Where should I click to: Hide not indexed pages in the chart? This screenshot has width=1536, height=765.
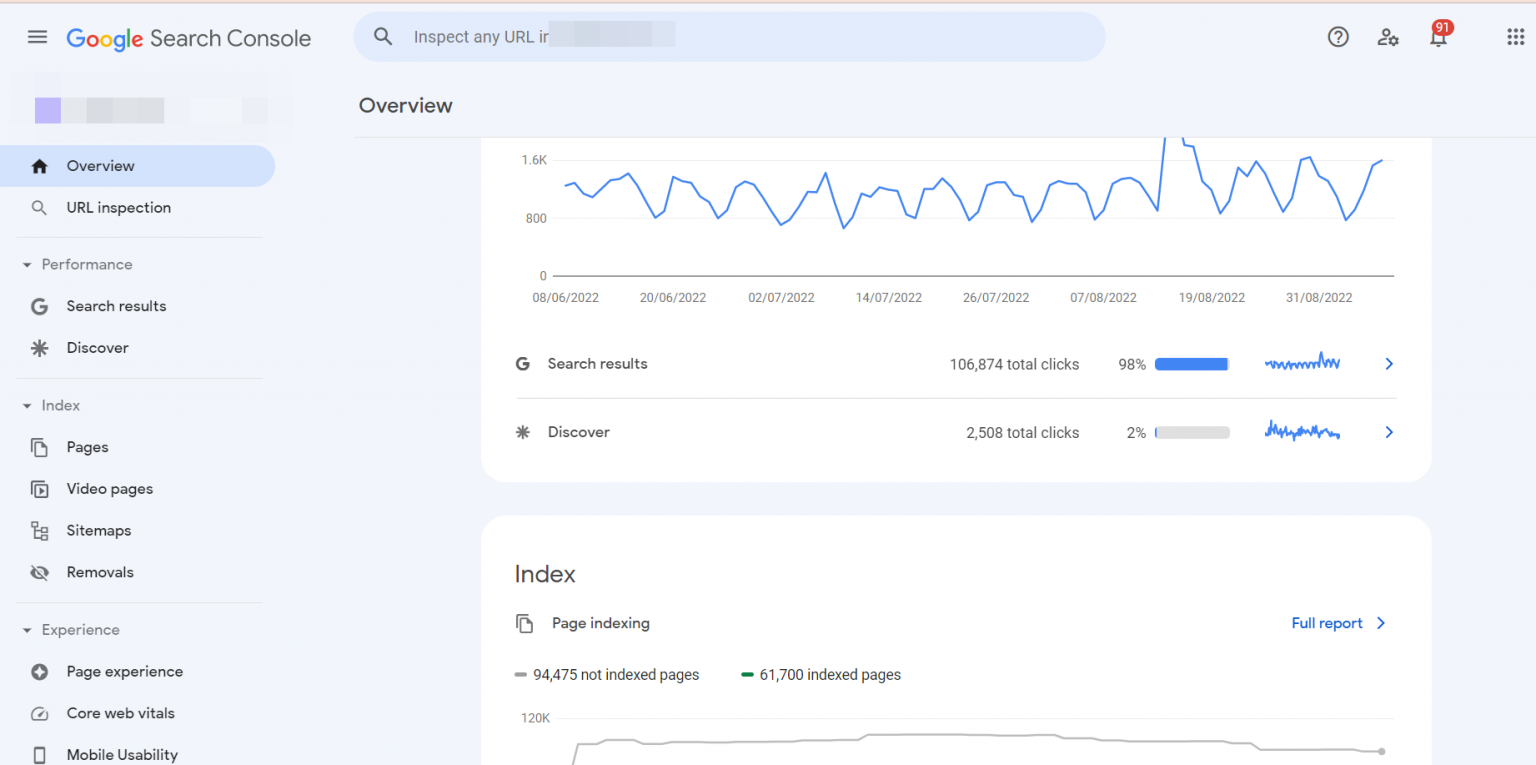(x=607, y=674)
